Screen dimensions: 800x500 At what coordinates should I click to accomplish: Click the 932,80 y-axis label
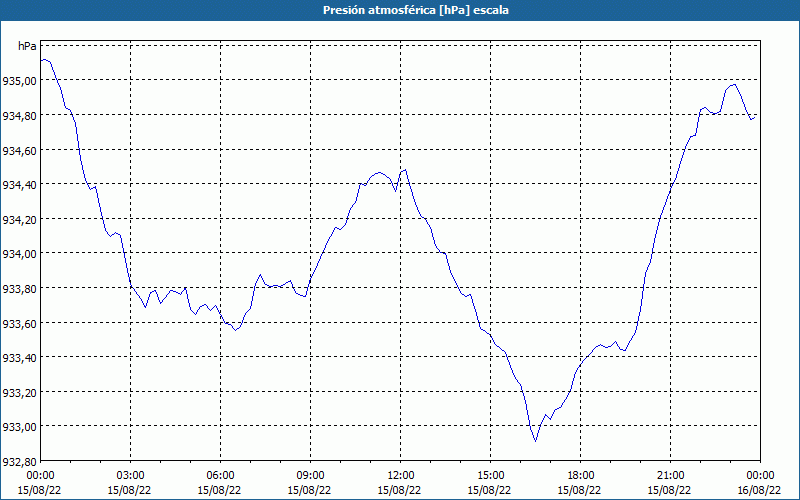coord(20,461)
